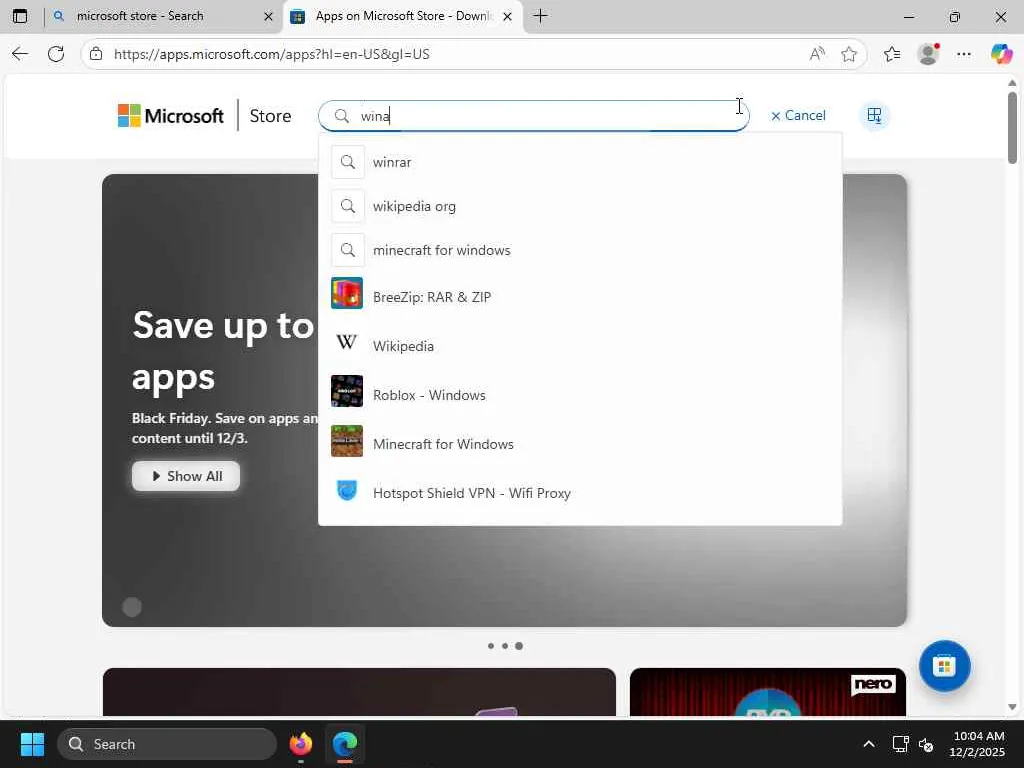Viewport: 1024px width, 768px height.
Task: View site information lock icon
Action: pos(96,54)
